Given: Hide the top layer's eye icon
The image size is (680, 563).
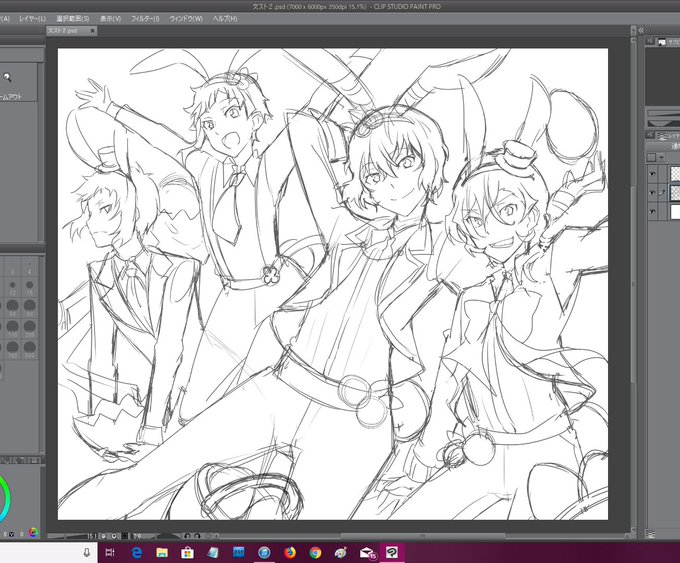Looking at the screenshot, I should coord(653,174).
